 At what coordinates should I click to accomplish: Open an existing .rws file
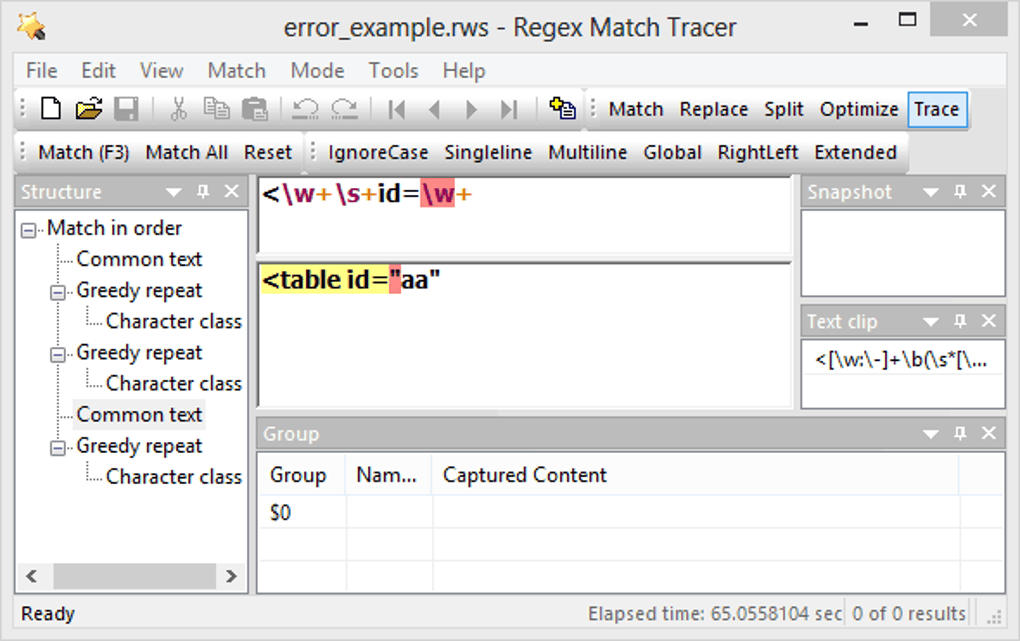(x=88, y=109)
